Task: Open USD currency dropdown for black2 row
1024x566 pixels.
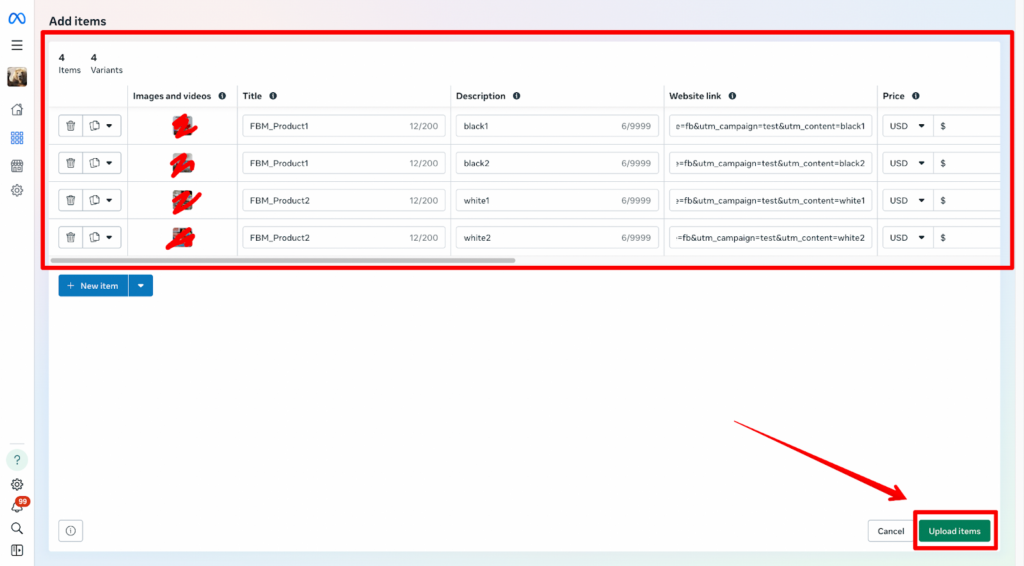Action: tap(908, 163)
